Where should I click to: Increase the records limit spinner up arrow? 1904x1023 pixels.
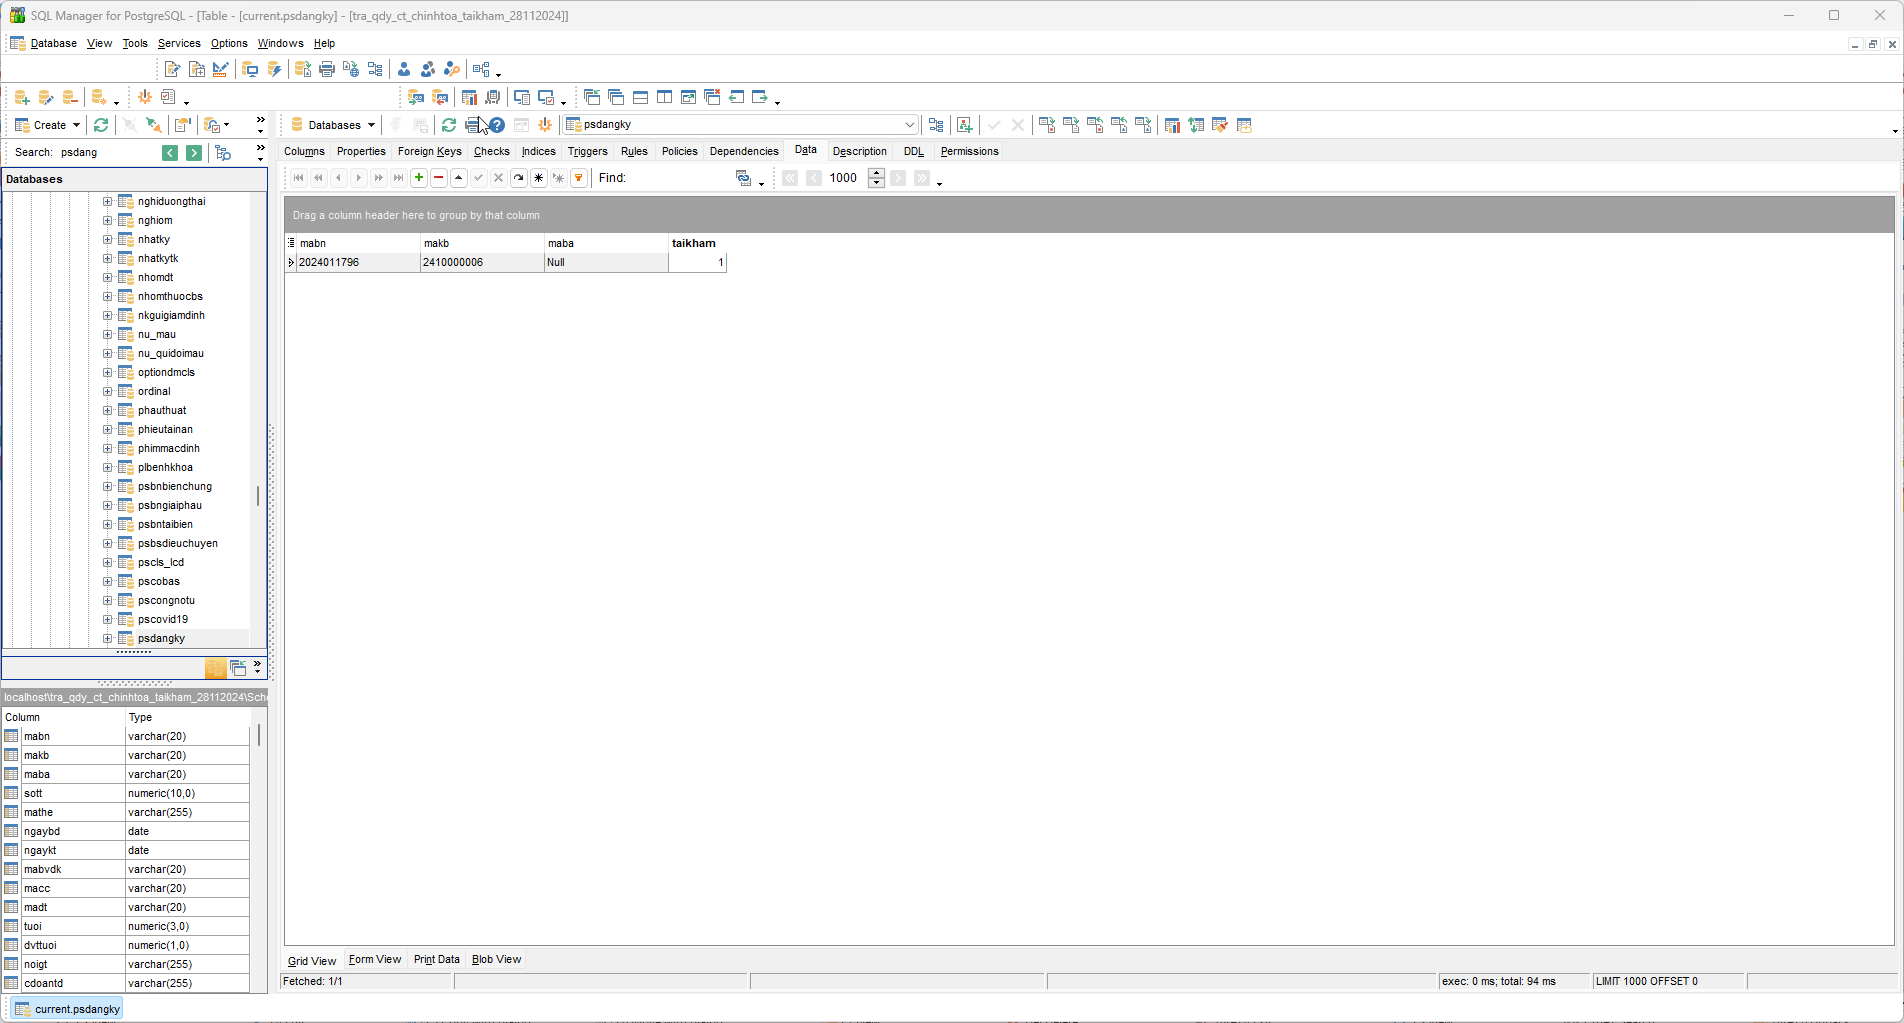[x=877, y=173]
